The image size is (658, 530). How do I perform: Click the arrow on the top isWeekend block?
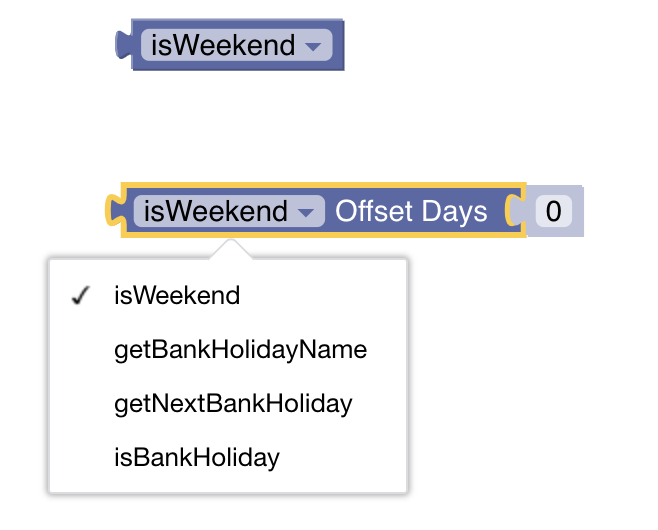pos(313,46)
